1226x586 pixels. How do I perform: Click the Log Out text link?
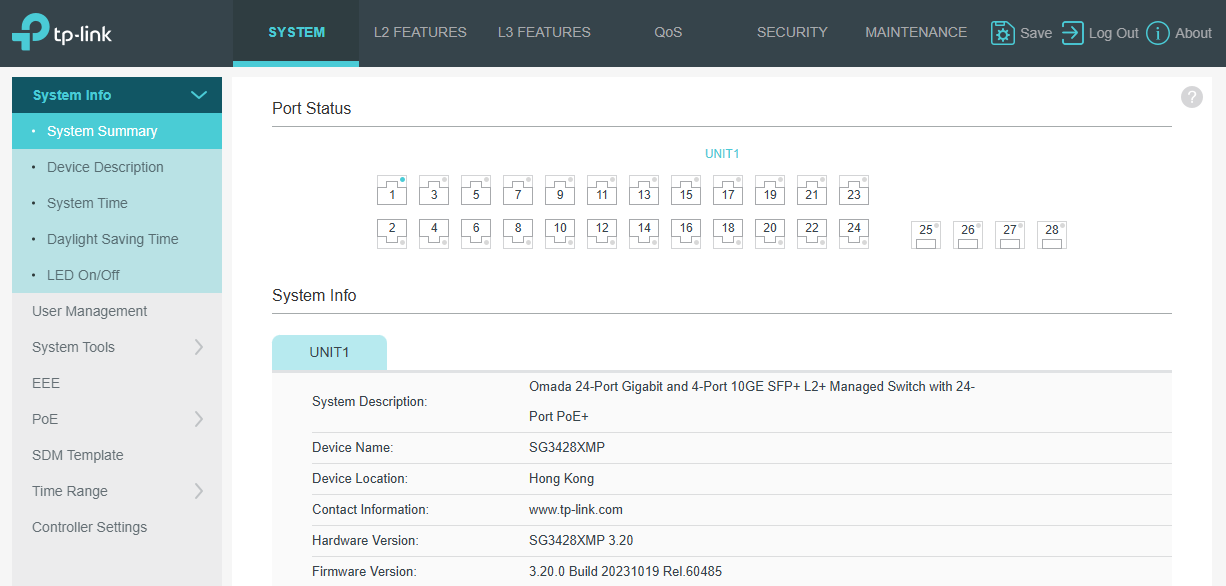[x=1114, y=33]
